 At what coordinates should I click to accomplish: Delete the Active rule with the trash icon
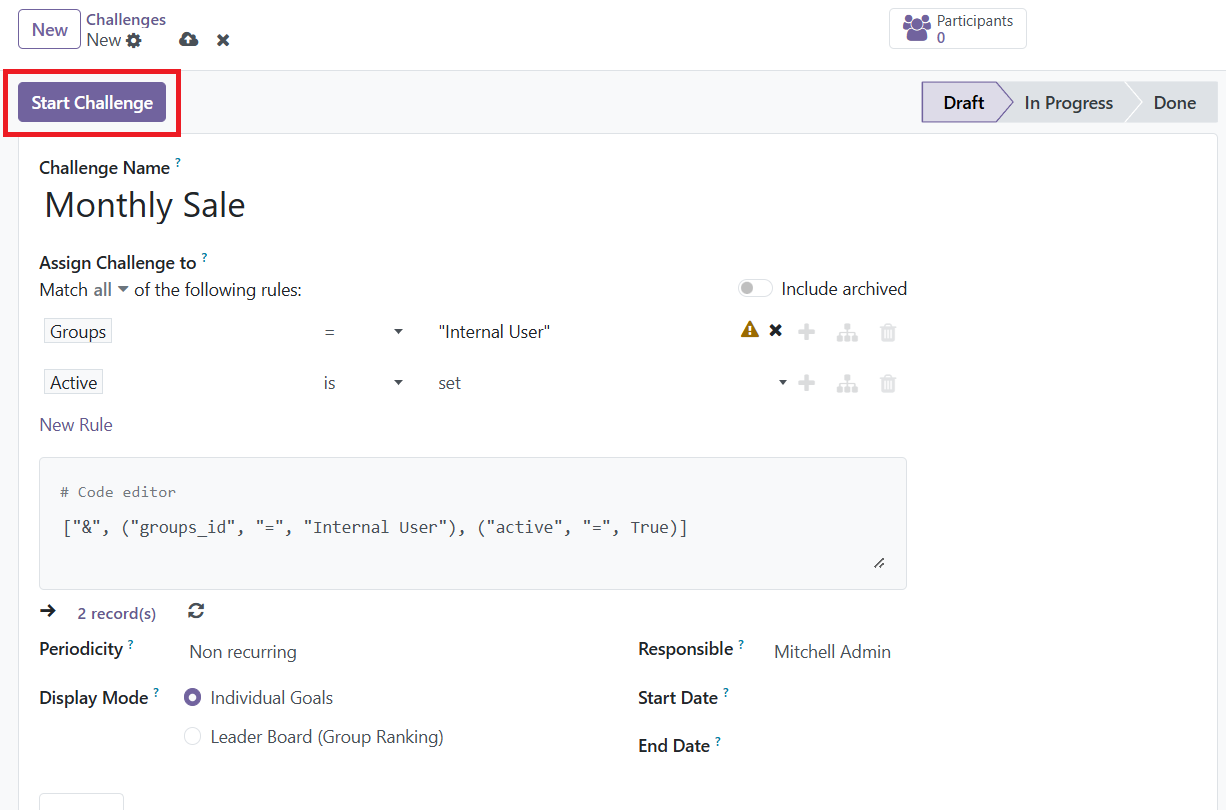pyautogui.click(x=887, y=383)
